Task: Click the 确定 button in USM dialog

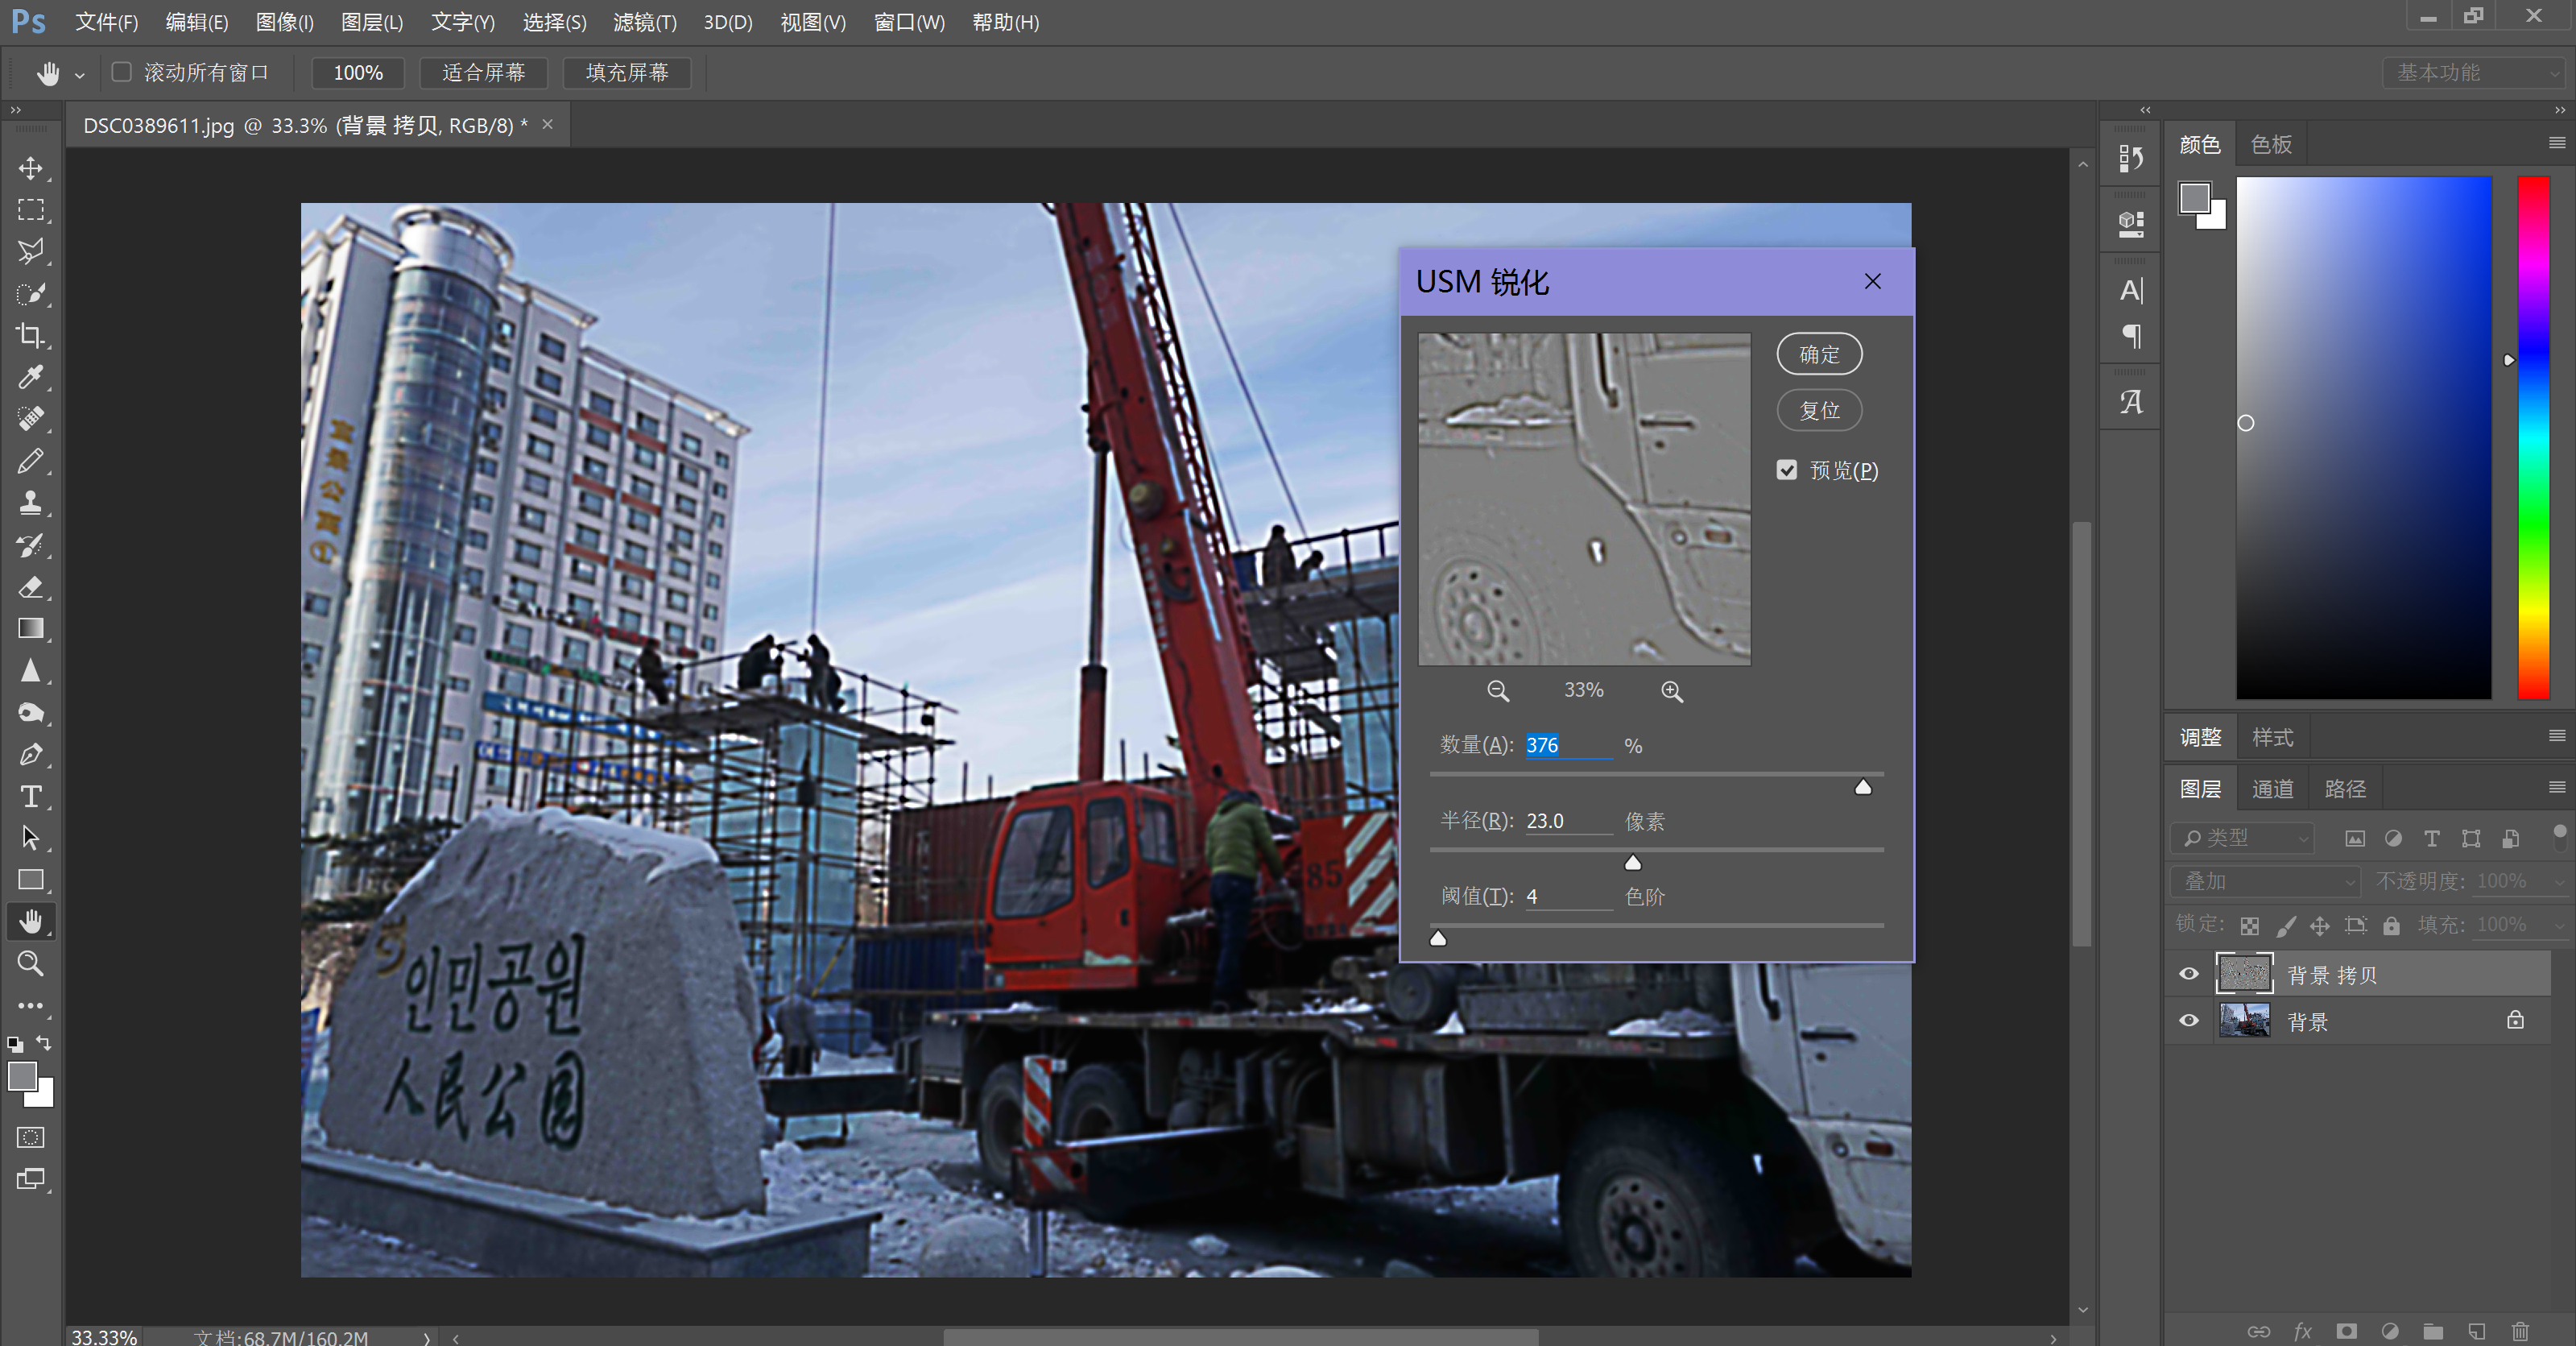Action: 1819,354
